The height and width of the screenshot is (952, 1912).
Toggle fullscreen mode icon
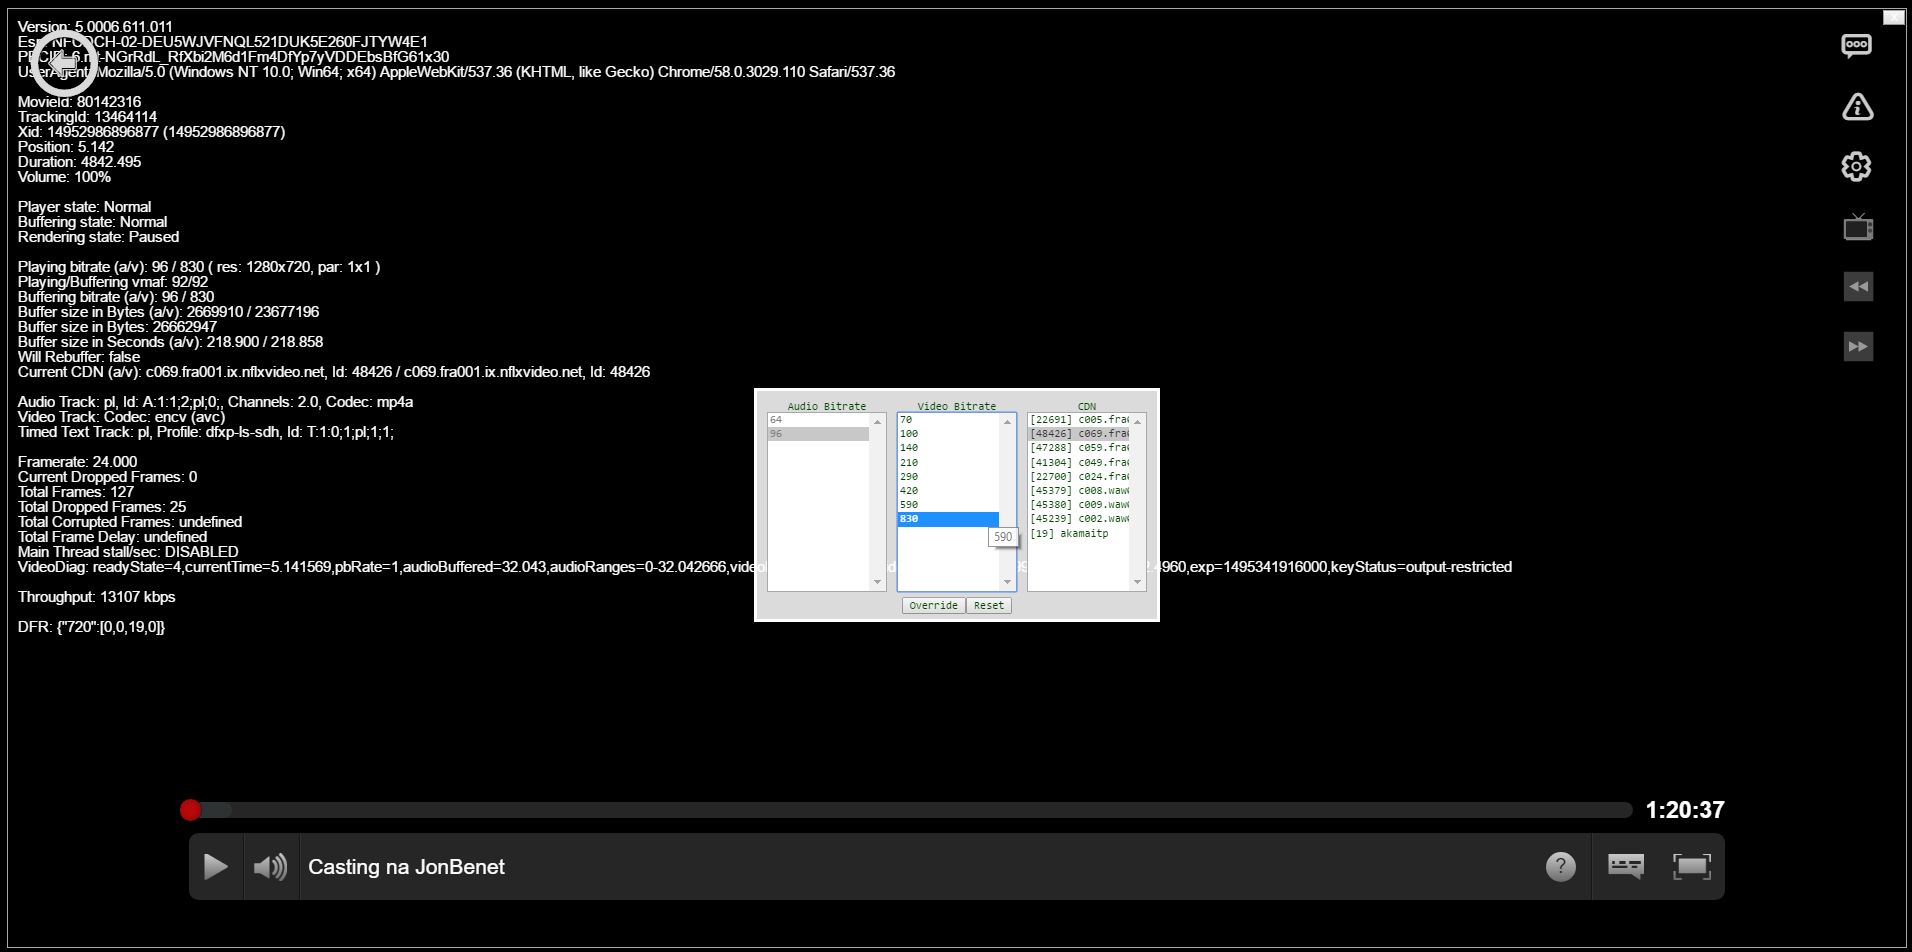point(1692,866)
